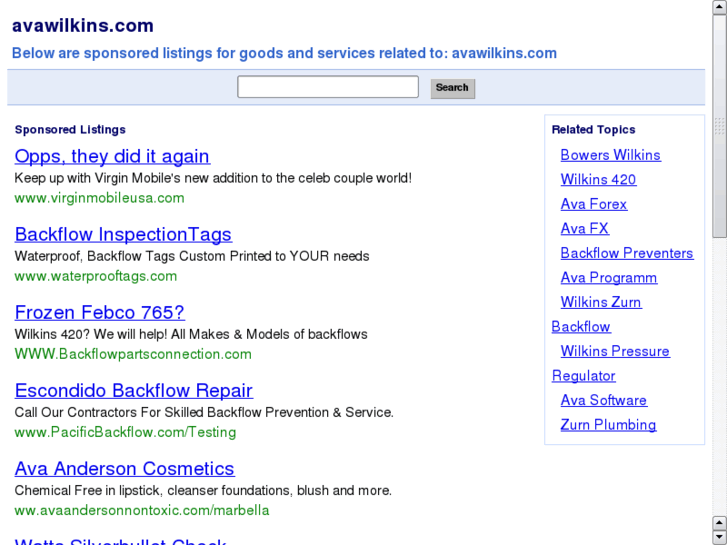Screen dimensions: 727x545
Task: Click the avawilkins.com page heading
Action: click(83, 26)
